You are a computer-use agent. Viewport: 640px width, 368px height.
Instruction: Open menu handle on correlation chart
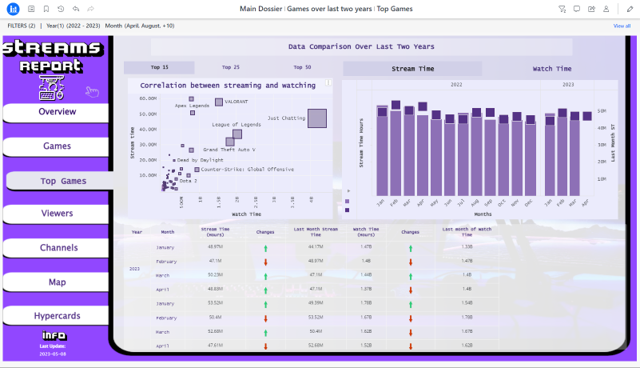pyautogui.click(x=328, y=83)
